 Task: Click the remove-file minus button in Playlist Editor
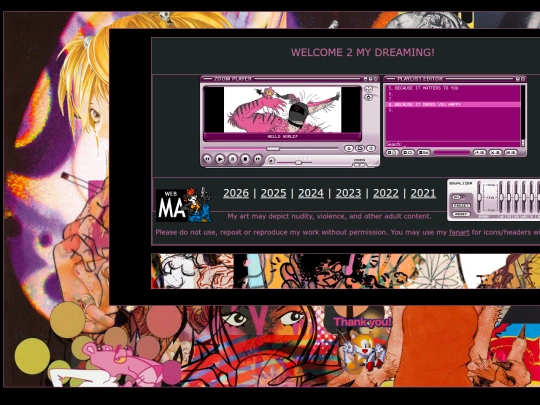pyautogui.click(x=408, y=152)
